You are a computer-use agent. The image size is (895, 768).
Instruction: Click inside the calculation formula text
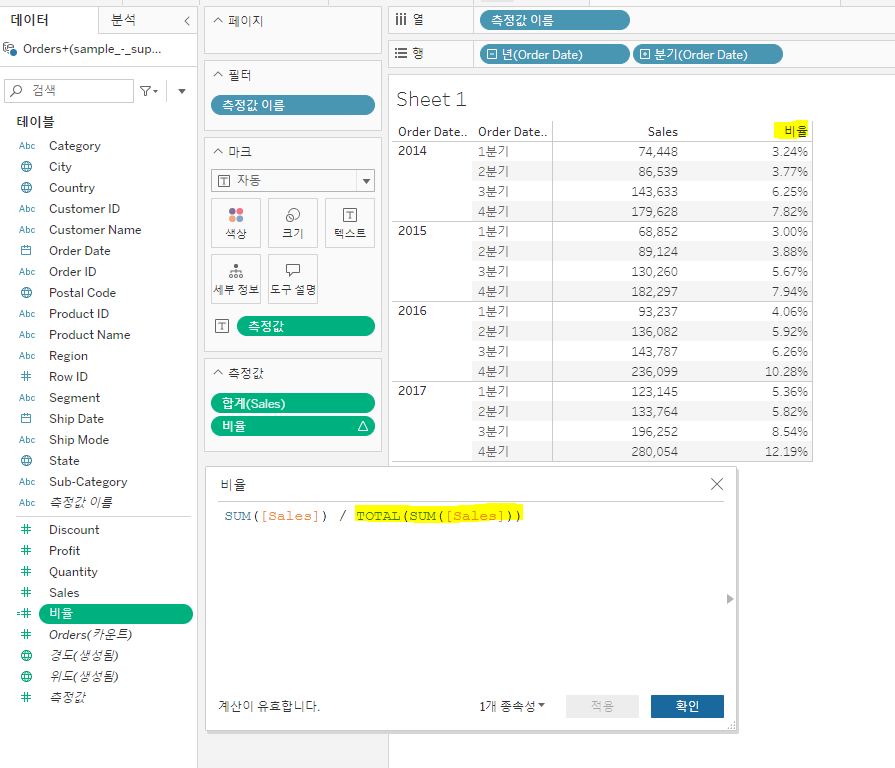tap(373, 516)
